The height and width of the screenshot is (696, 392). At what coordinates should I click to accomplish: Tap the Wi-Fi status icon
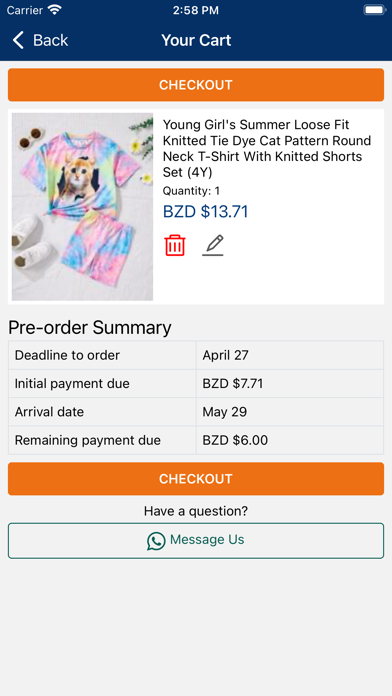(x=55, y=10)
